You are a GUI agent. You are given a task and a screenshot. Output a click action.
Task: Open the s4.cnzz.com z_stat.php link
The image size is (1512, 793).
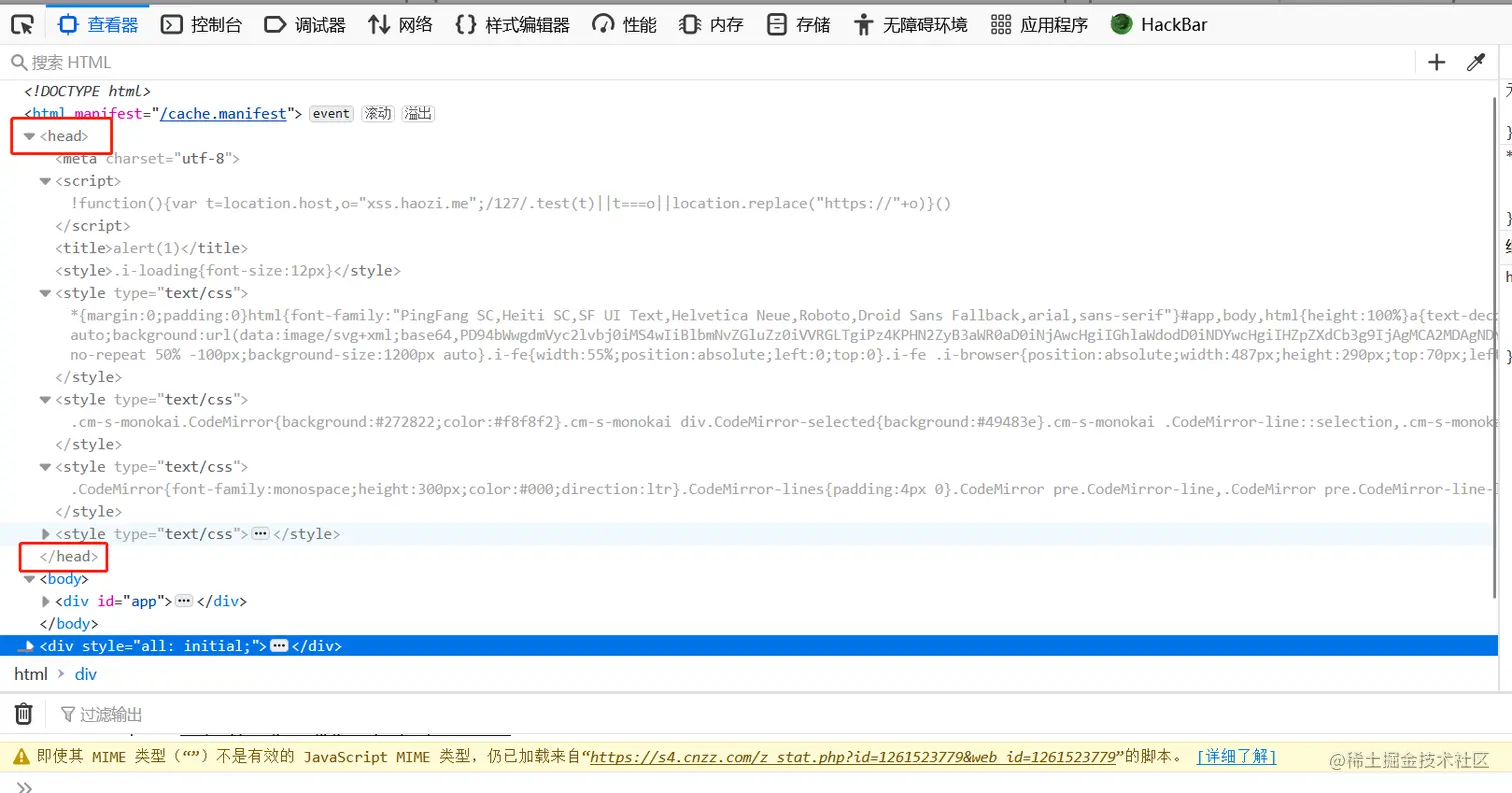click(x=853, y=757)
